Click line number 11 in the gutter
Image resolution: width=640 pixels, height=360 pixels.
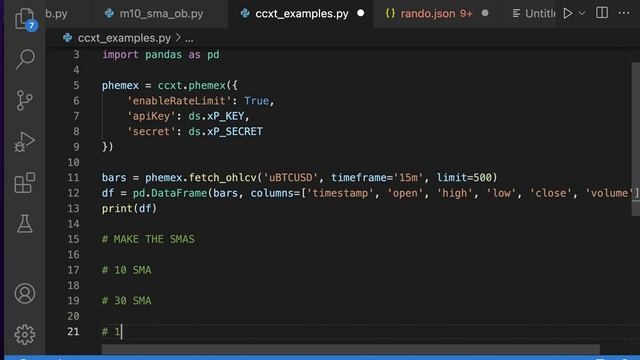(x=73, y=178)
